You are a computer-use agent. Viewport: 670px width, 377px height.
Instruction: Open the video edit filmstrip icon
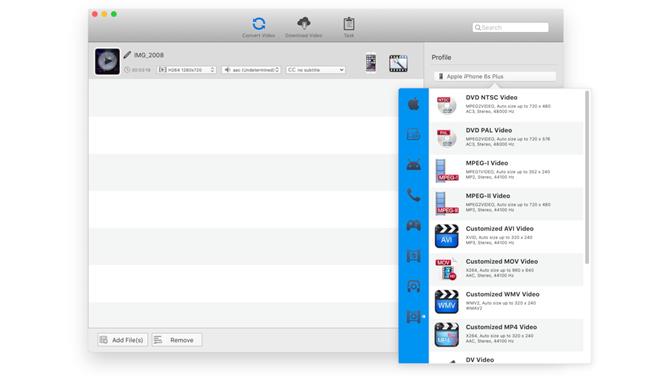[398, 63]
